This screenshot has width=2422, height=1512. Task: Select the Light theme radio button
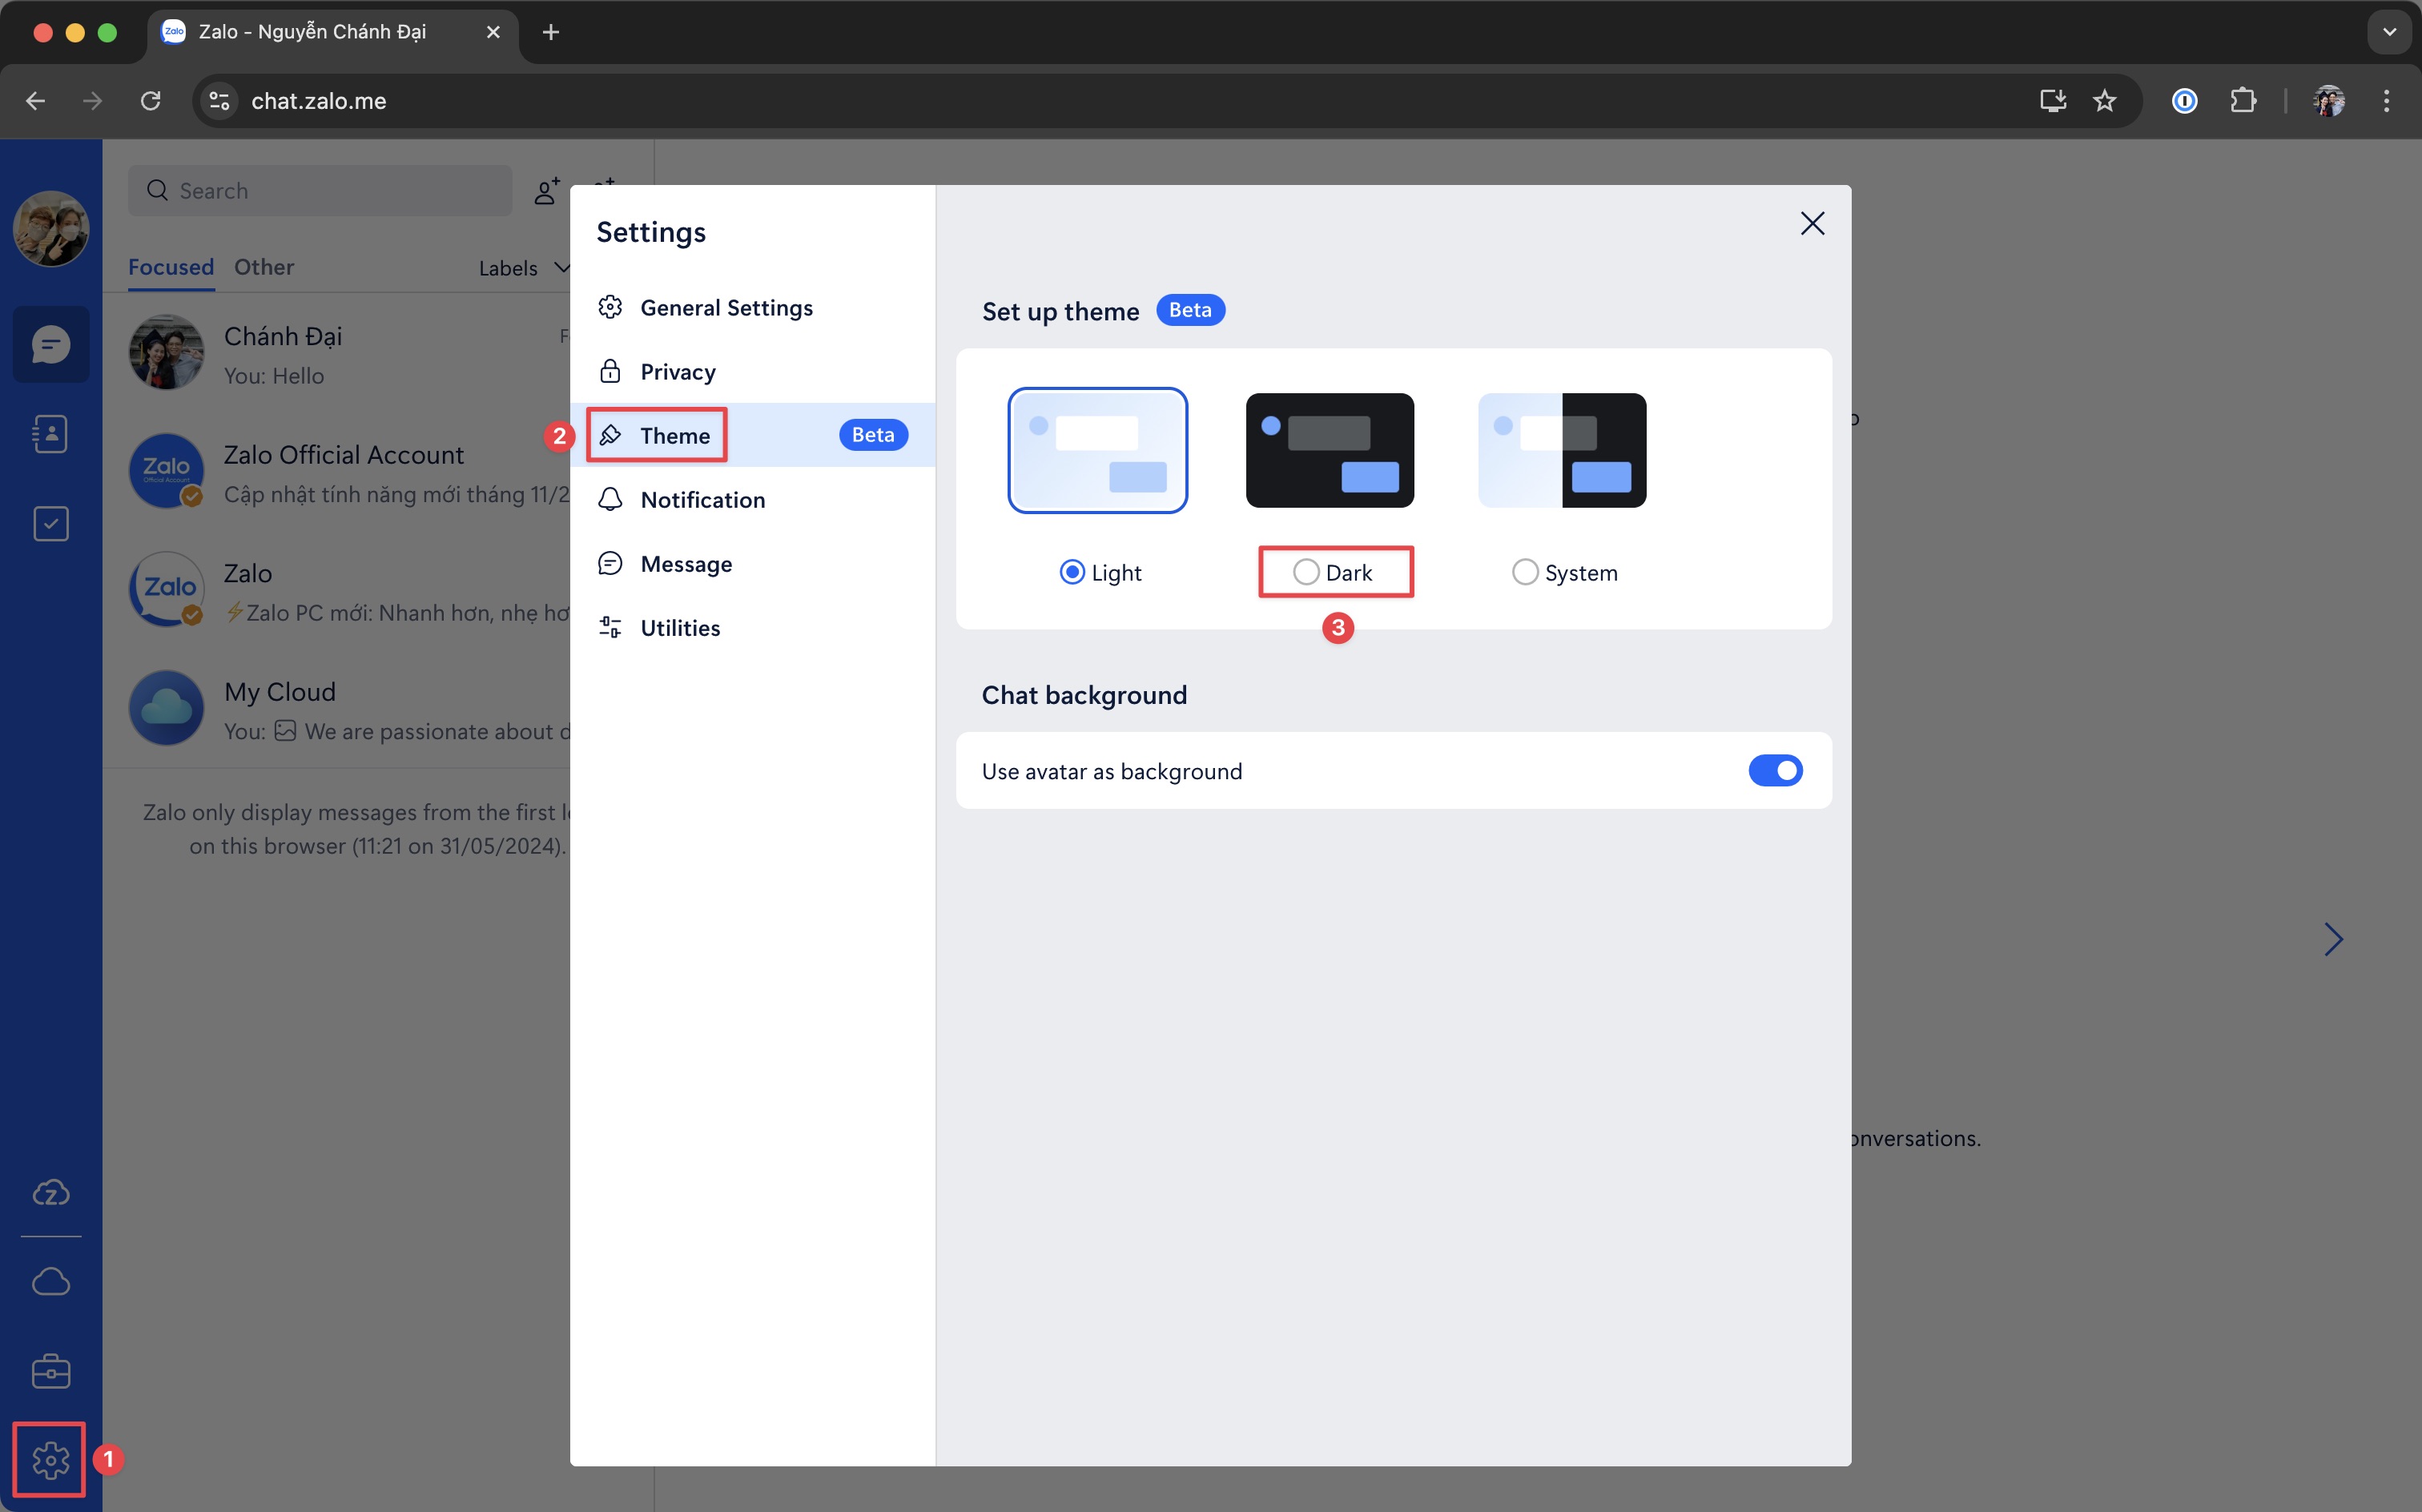click(x=1069, y=571)
